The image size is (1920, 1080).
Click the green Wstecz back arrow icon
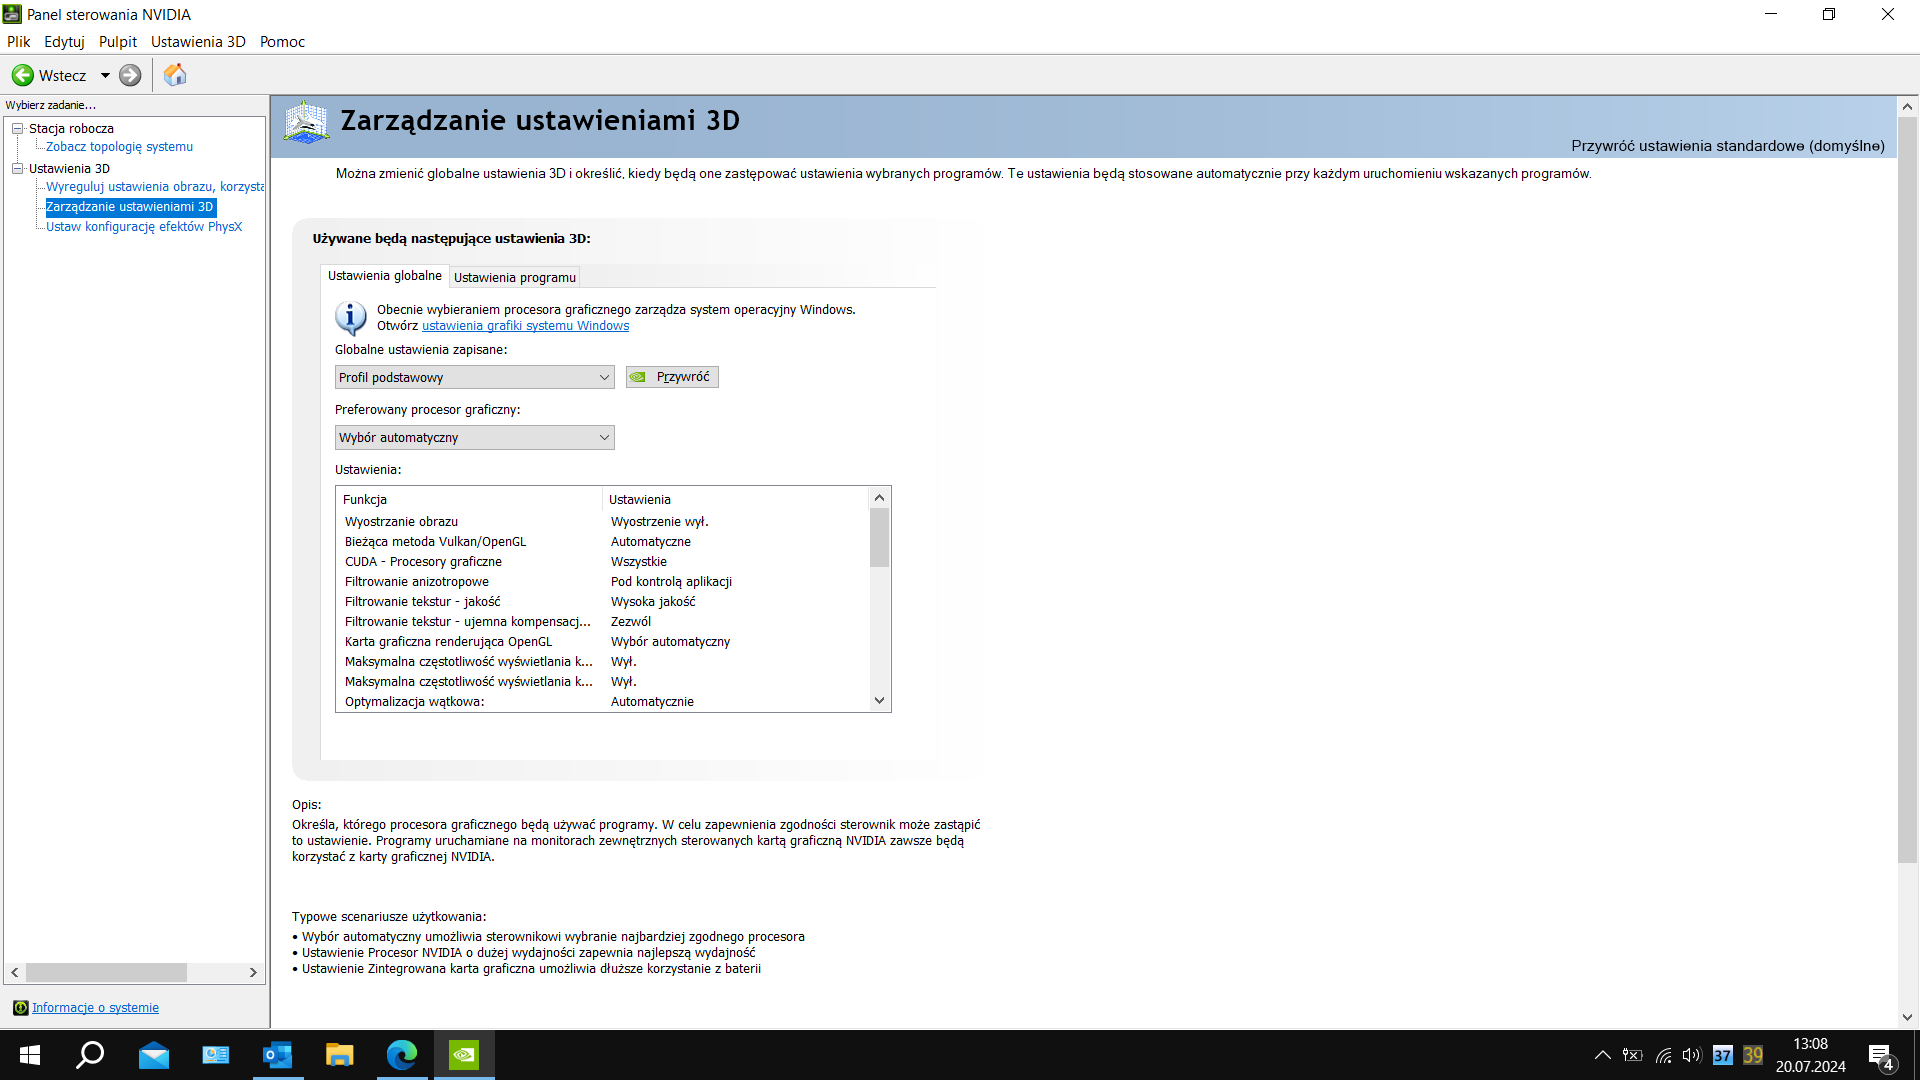(22, 75)
